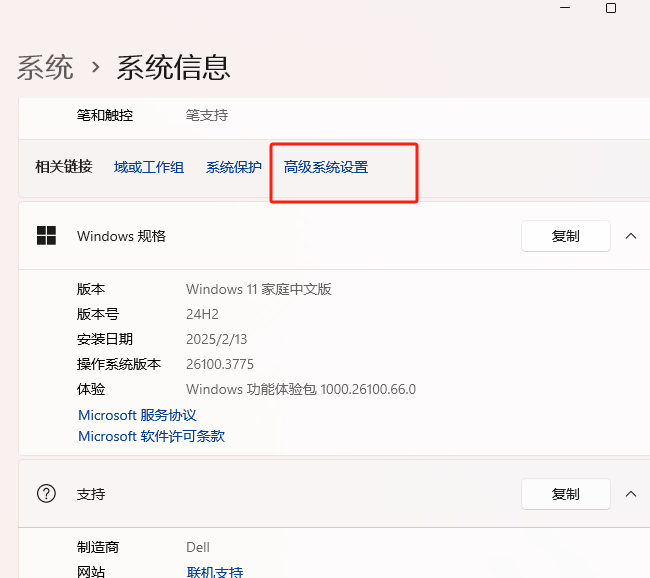This screenshot has height=578, width=650.
Task: Collapse the Windows 规格 section chevron
Action: 631,236
